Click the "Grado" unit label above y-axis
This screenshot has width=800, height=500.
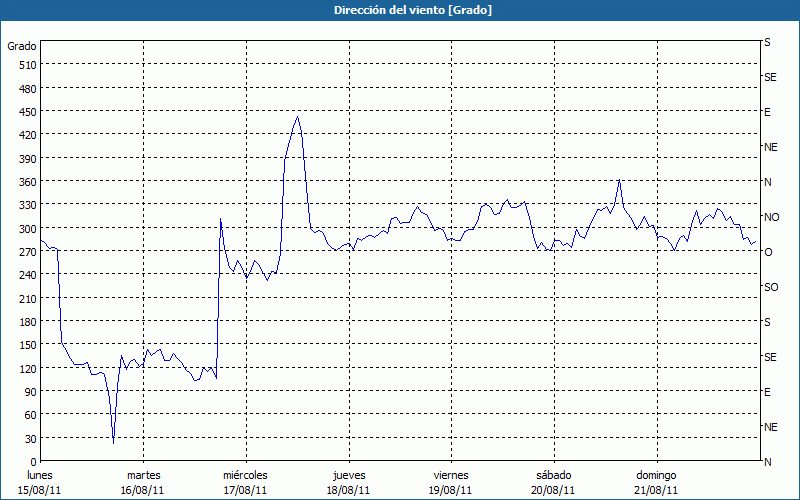[22, 46]
